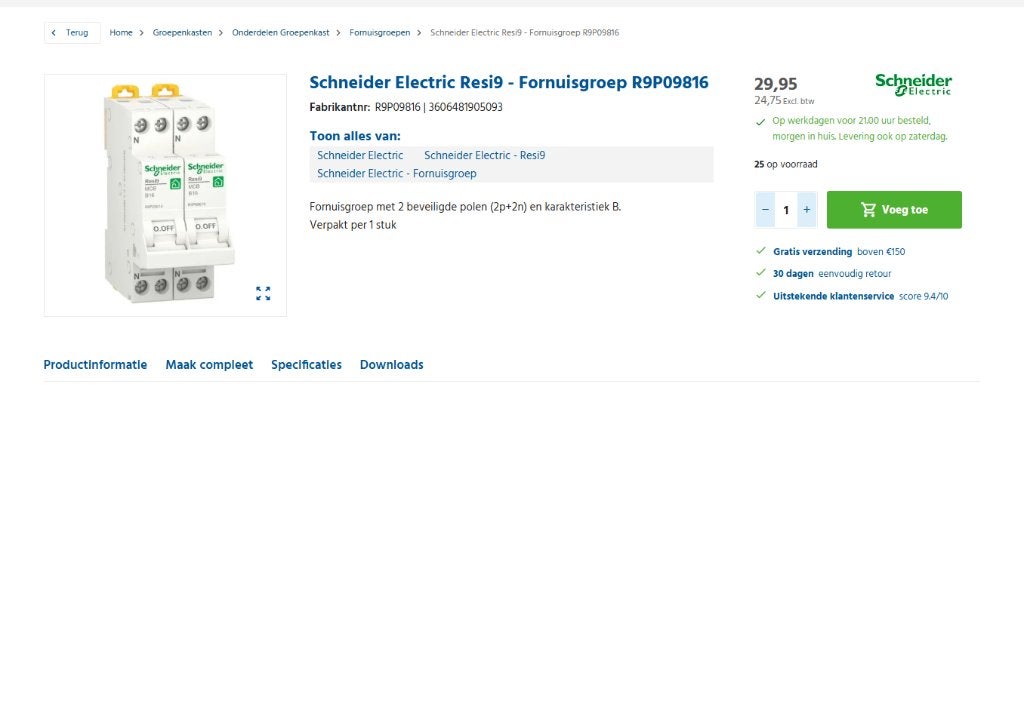Image resolution: width=1024 pixels, height=722 pixels.
Task: Click the Fabrikantnr R9P09816 text
Action: tap(406, 107)
